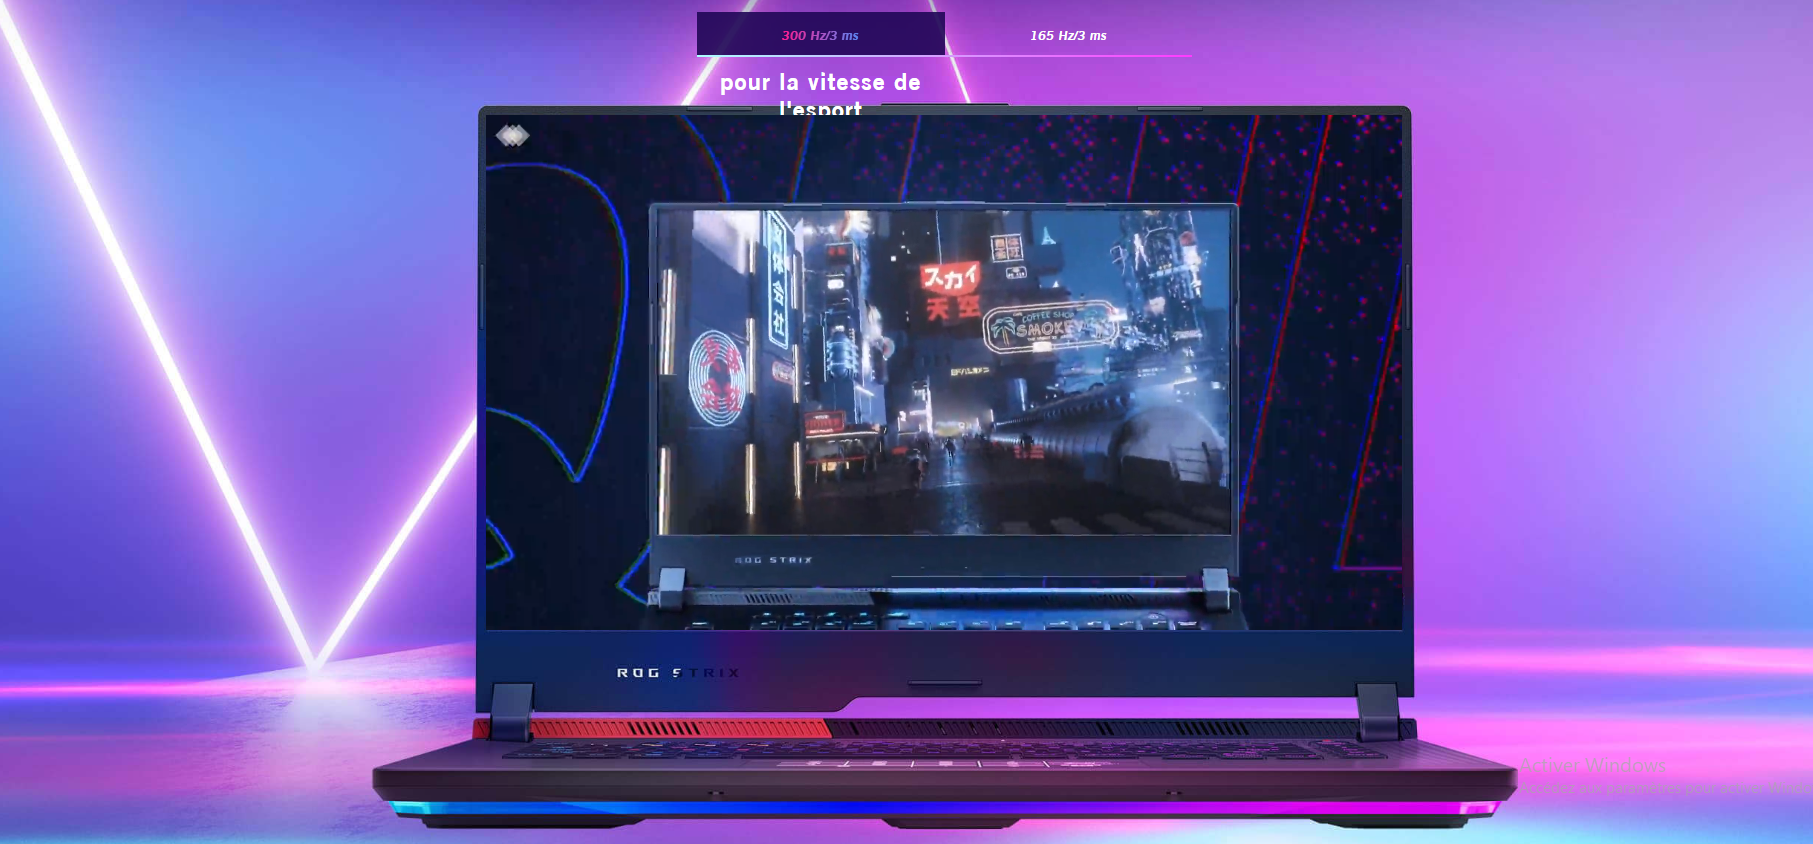Click the ROG Strix laptop video

pos(944,372)
